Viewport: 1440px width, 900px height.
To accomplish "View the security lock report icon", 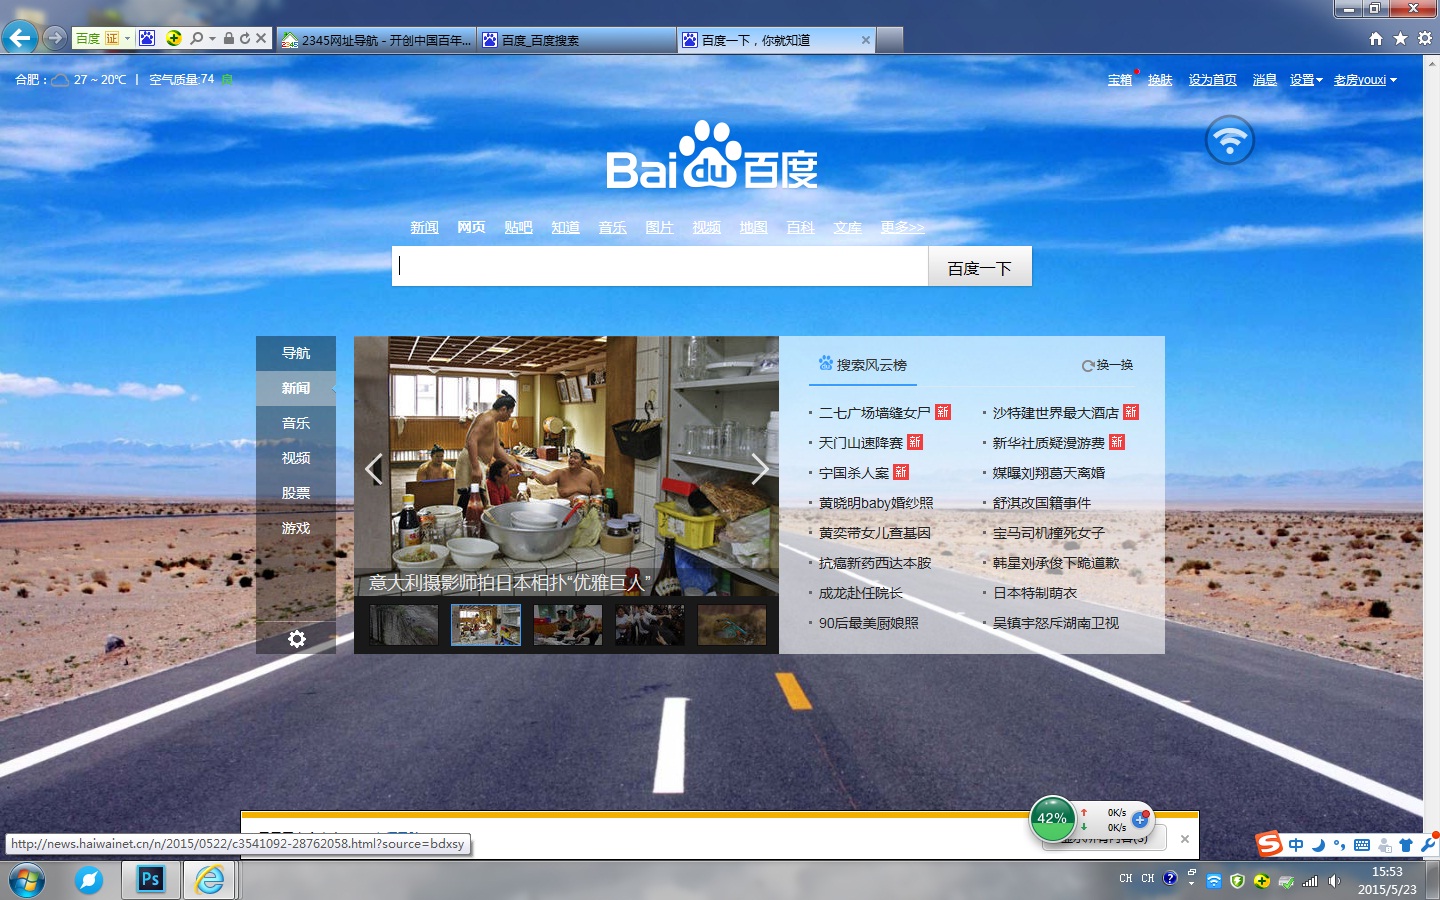I will 229,38.
